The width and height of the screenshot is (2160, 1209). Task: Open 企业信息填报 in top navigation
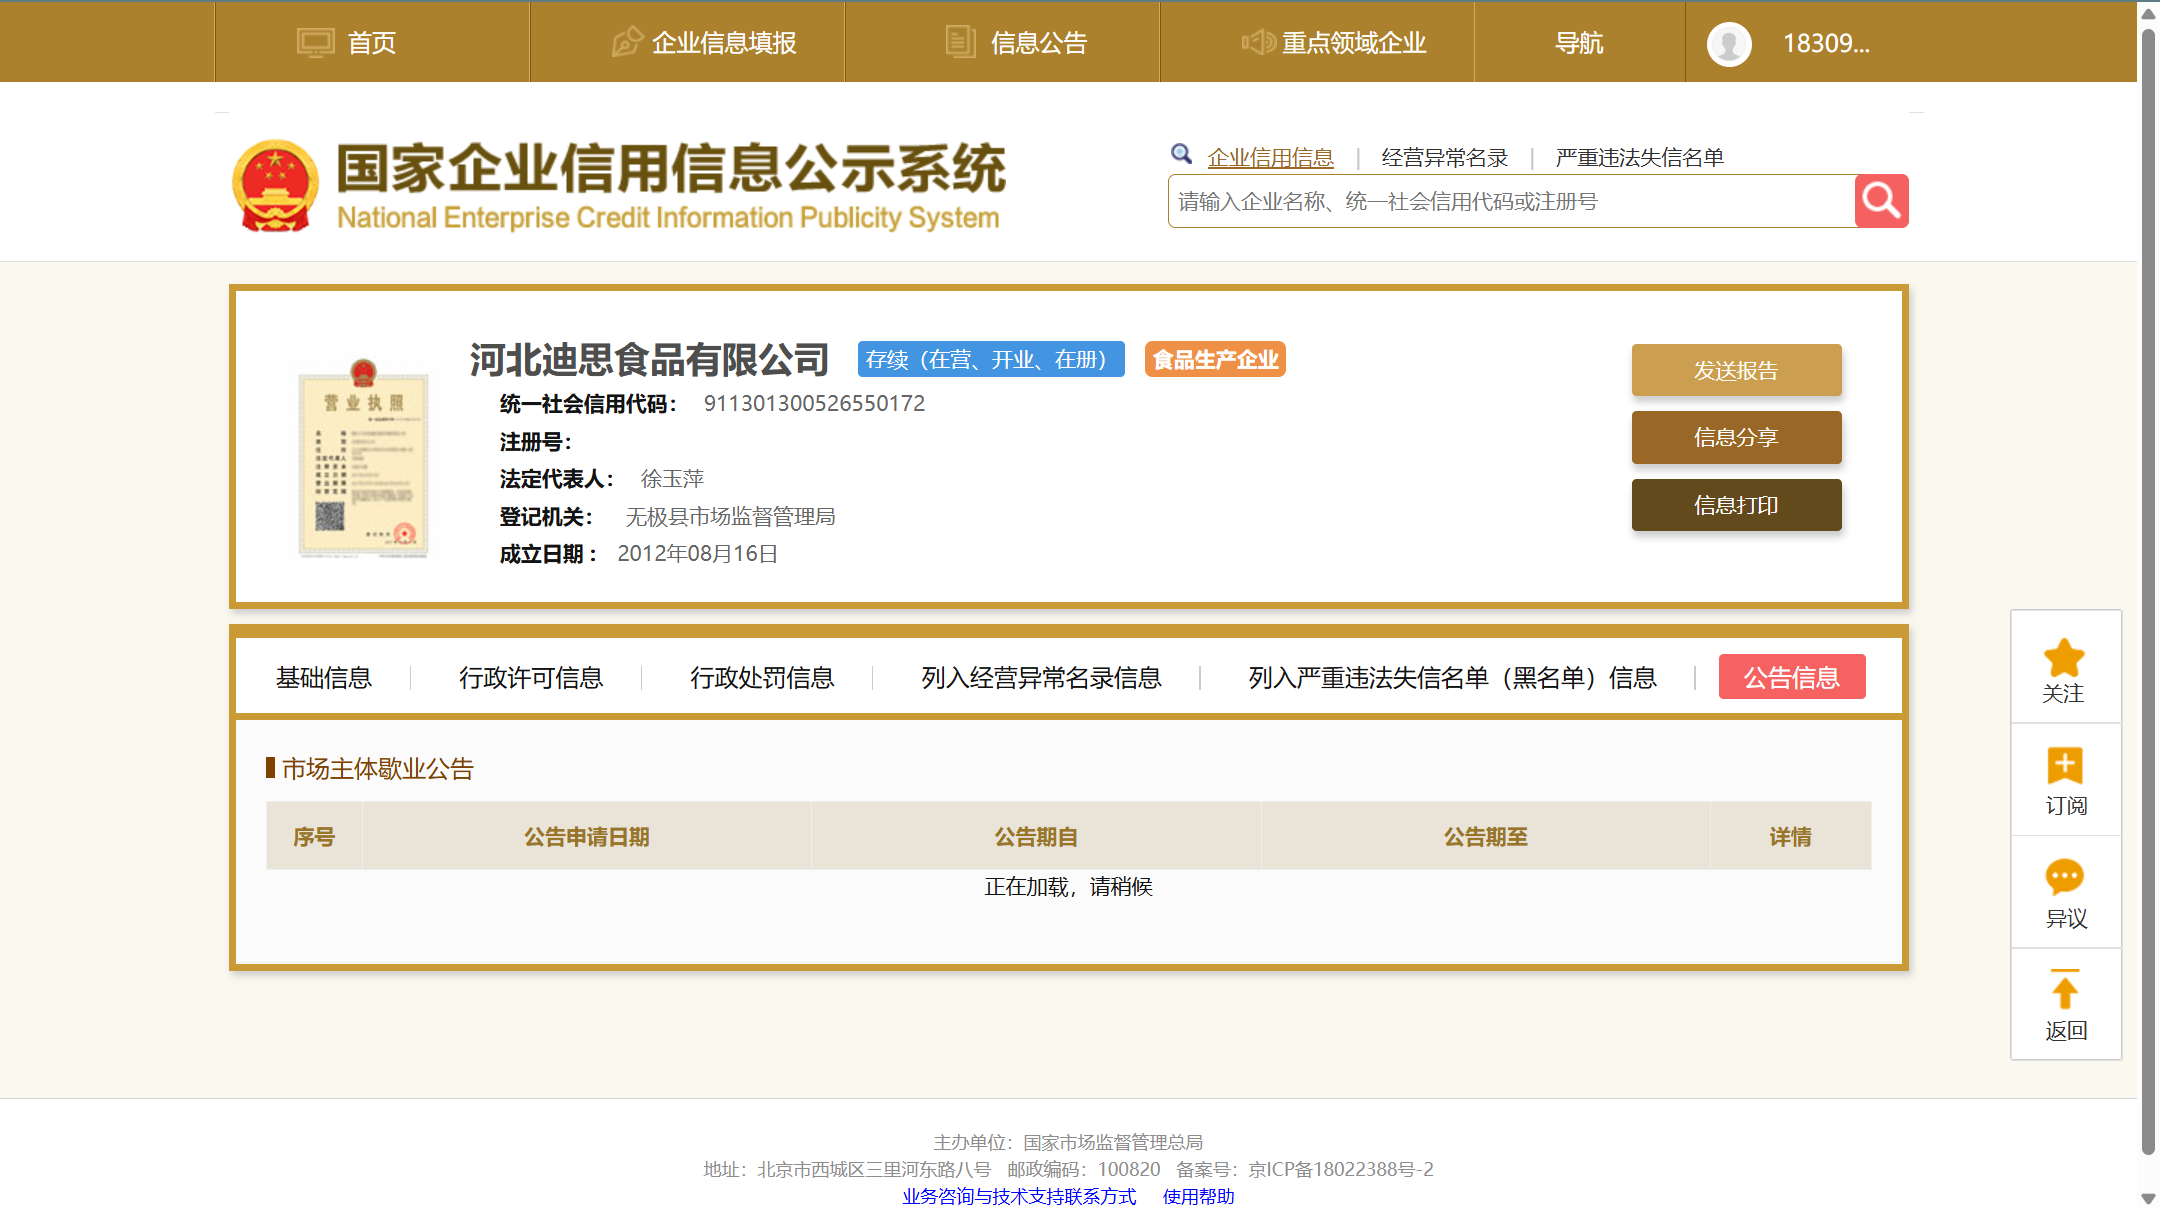point(724,43)
